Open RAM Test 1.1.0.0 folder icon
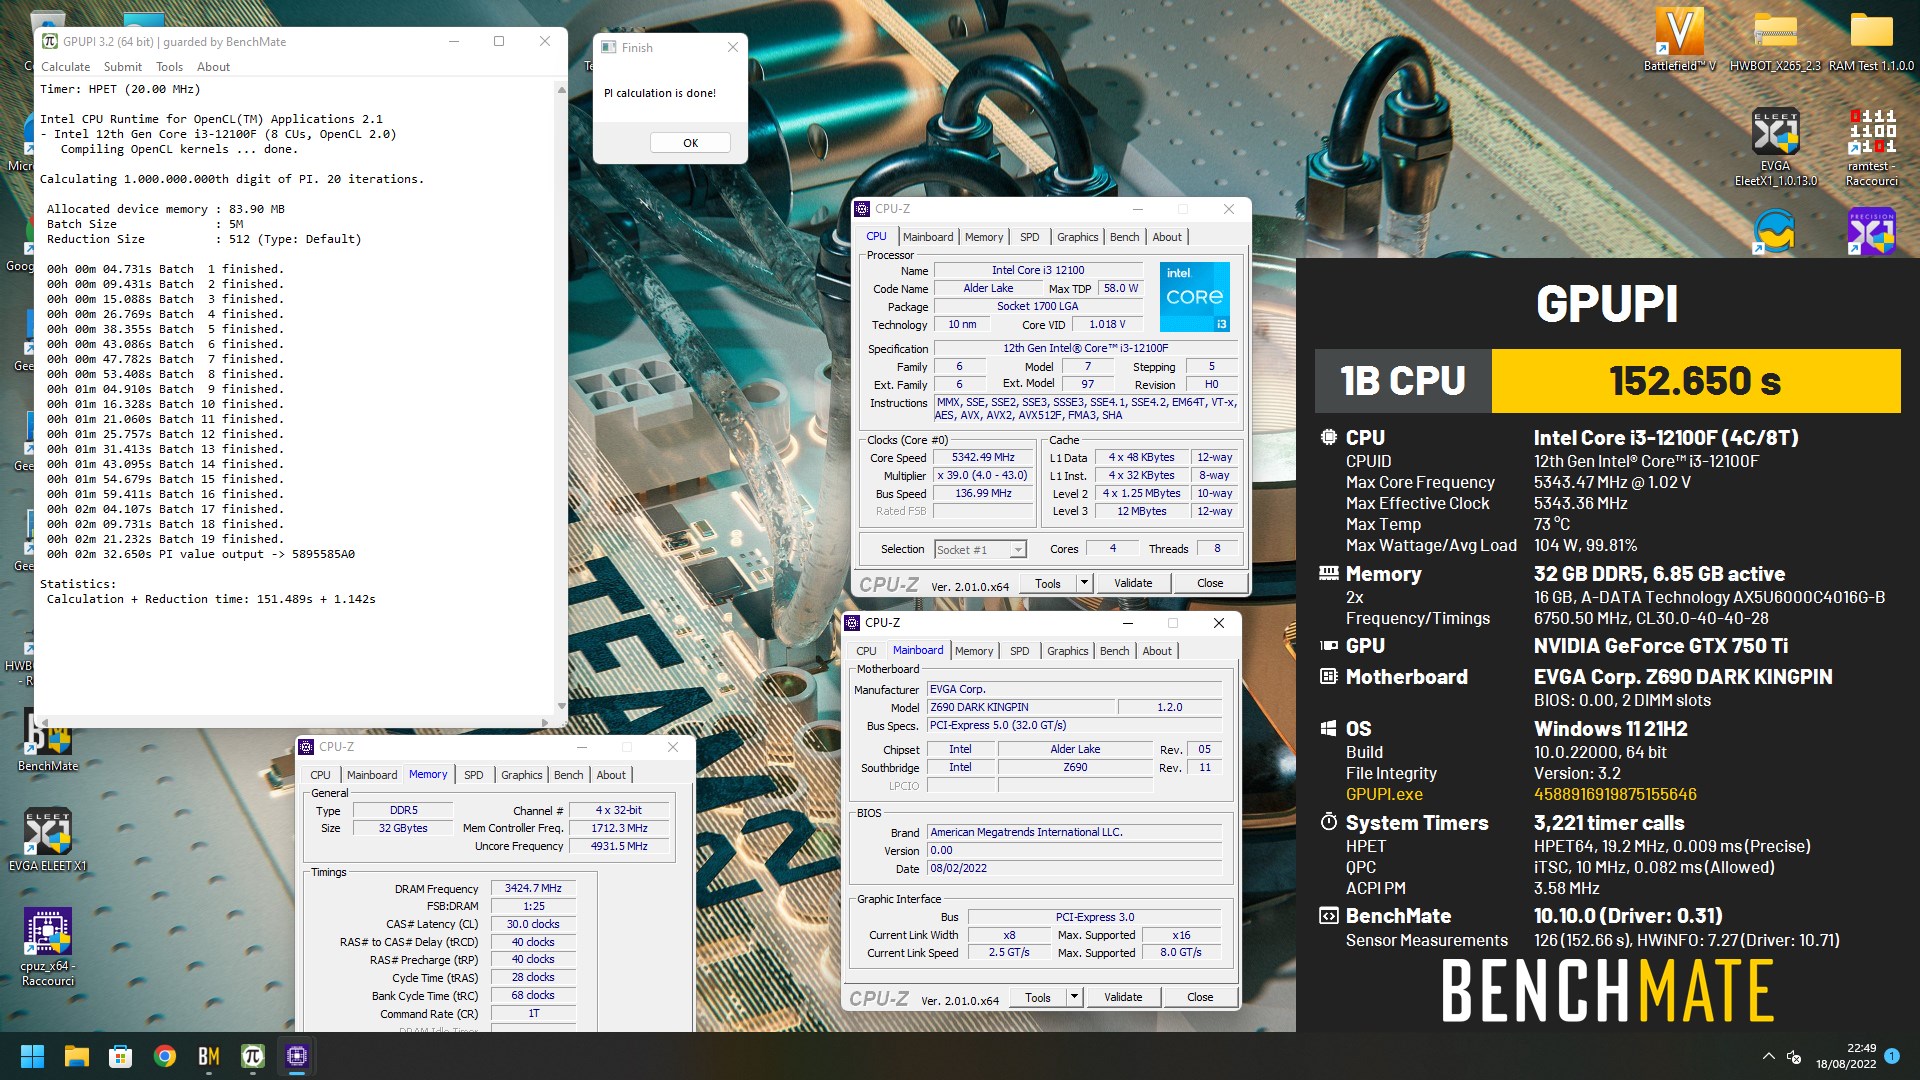Image resolution: width=1920 pixels, height=1080 pixels. [1871, 38]
